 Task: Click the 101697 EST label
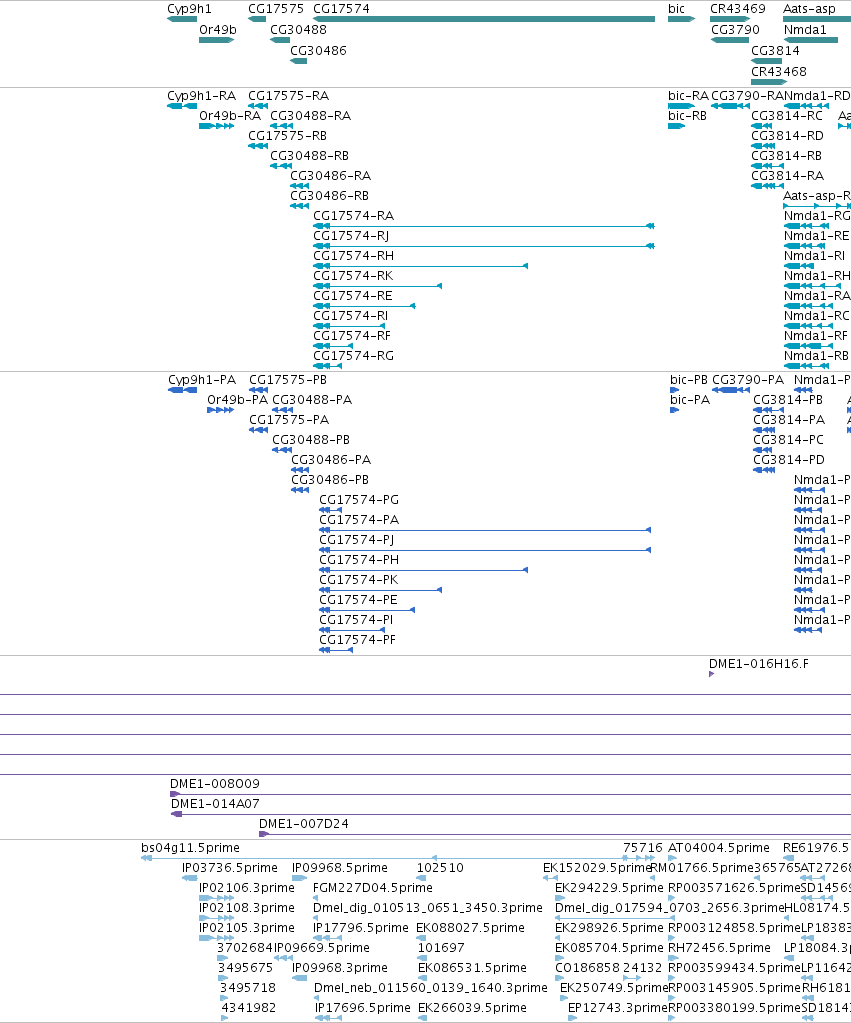[x=441, y=948]
